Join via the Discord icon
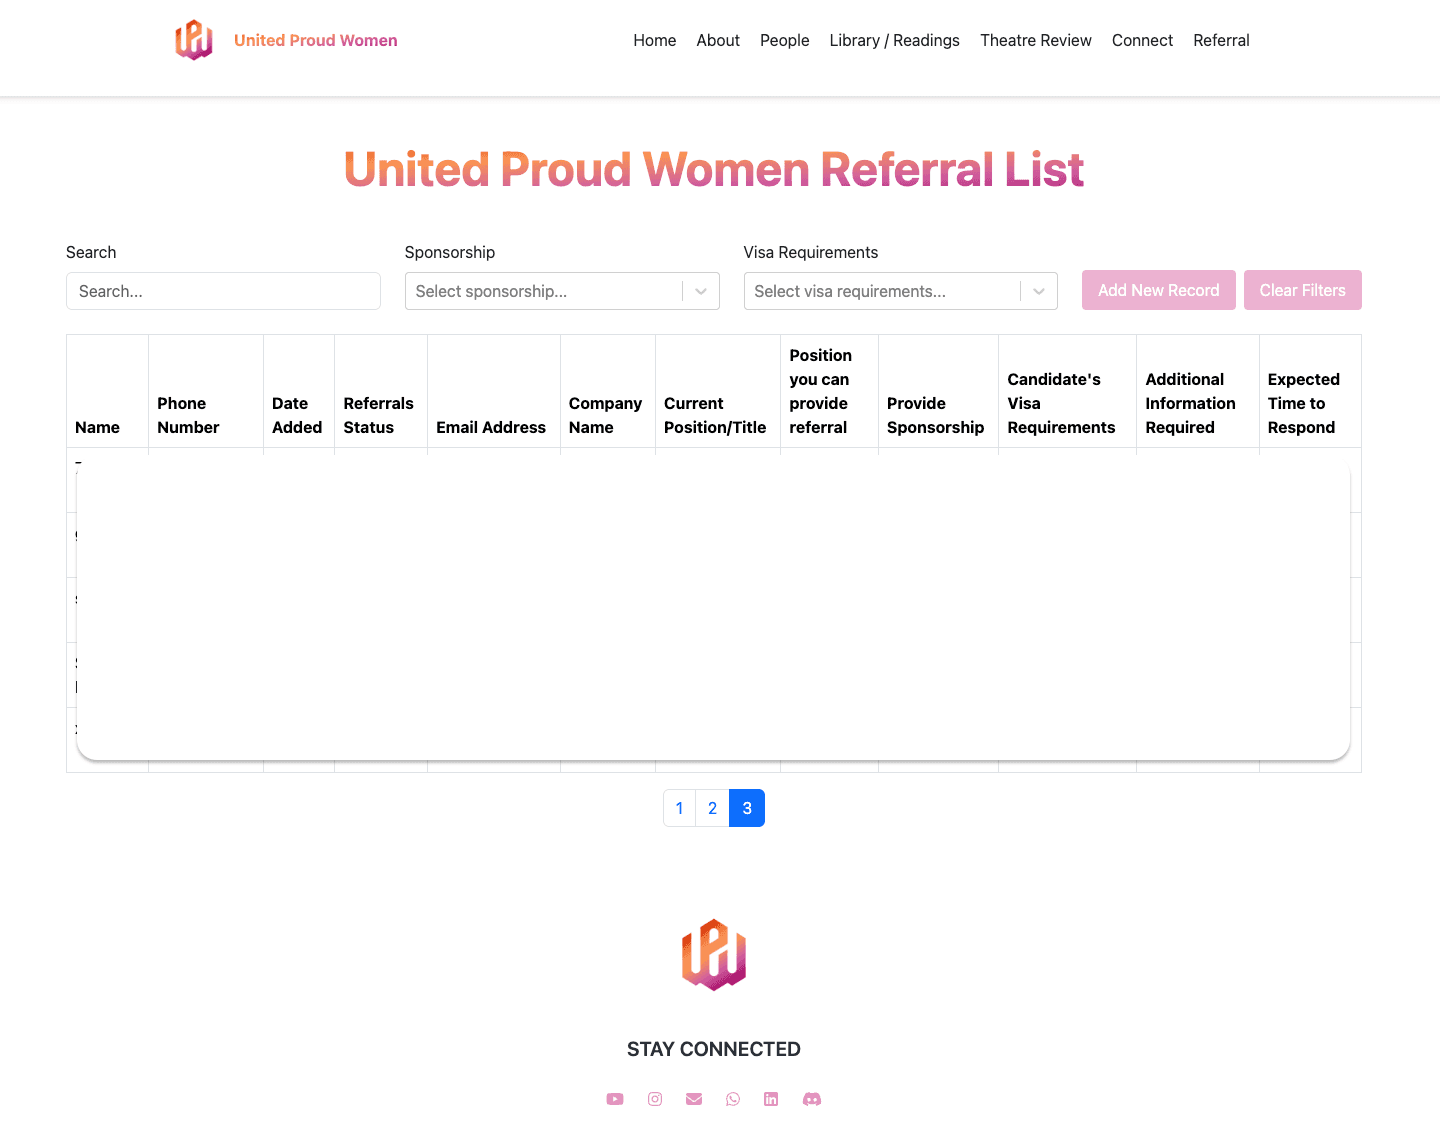Screen dimensions: 1440x1126 811,1098
